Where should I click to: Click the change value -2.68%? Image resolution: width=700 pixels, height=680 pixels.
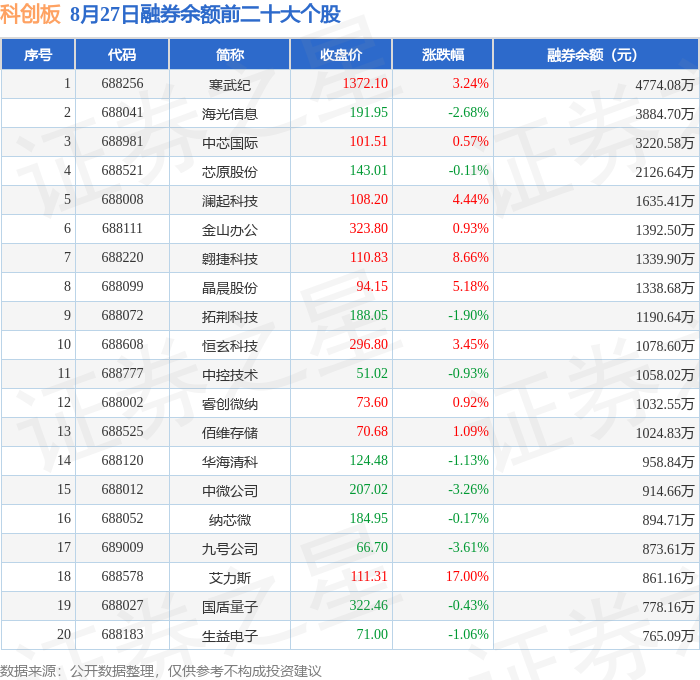click(x=468, y=113)
